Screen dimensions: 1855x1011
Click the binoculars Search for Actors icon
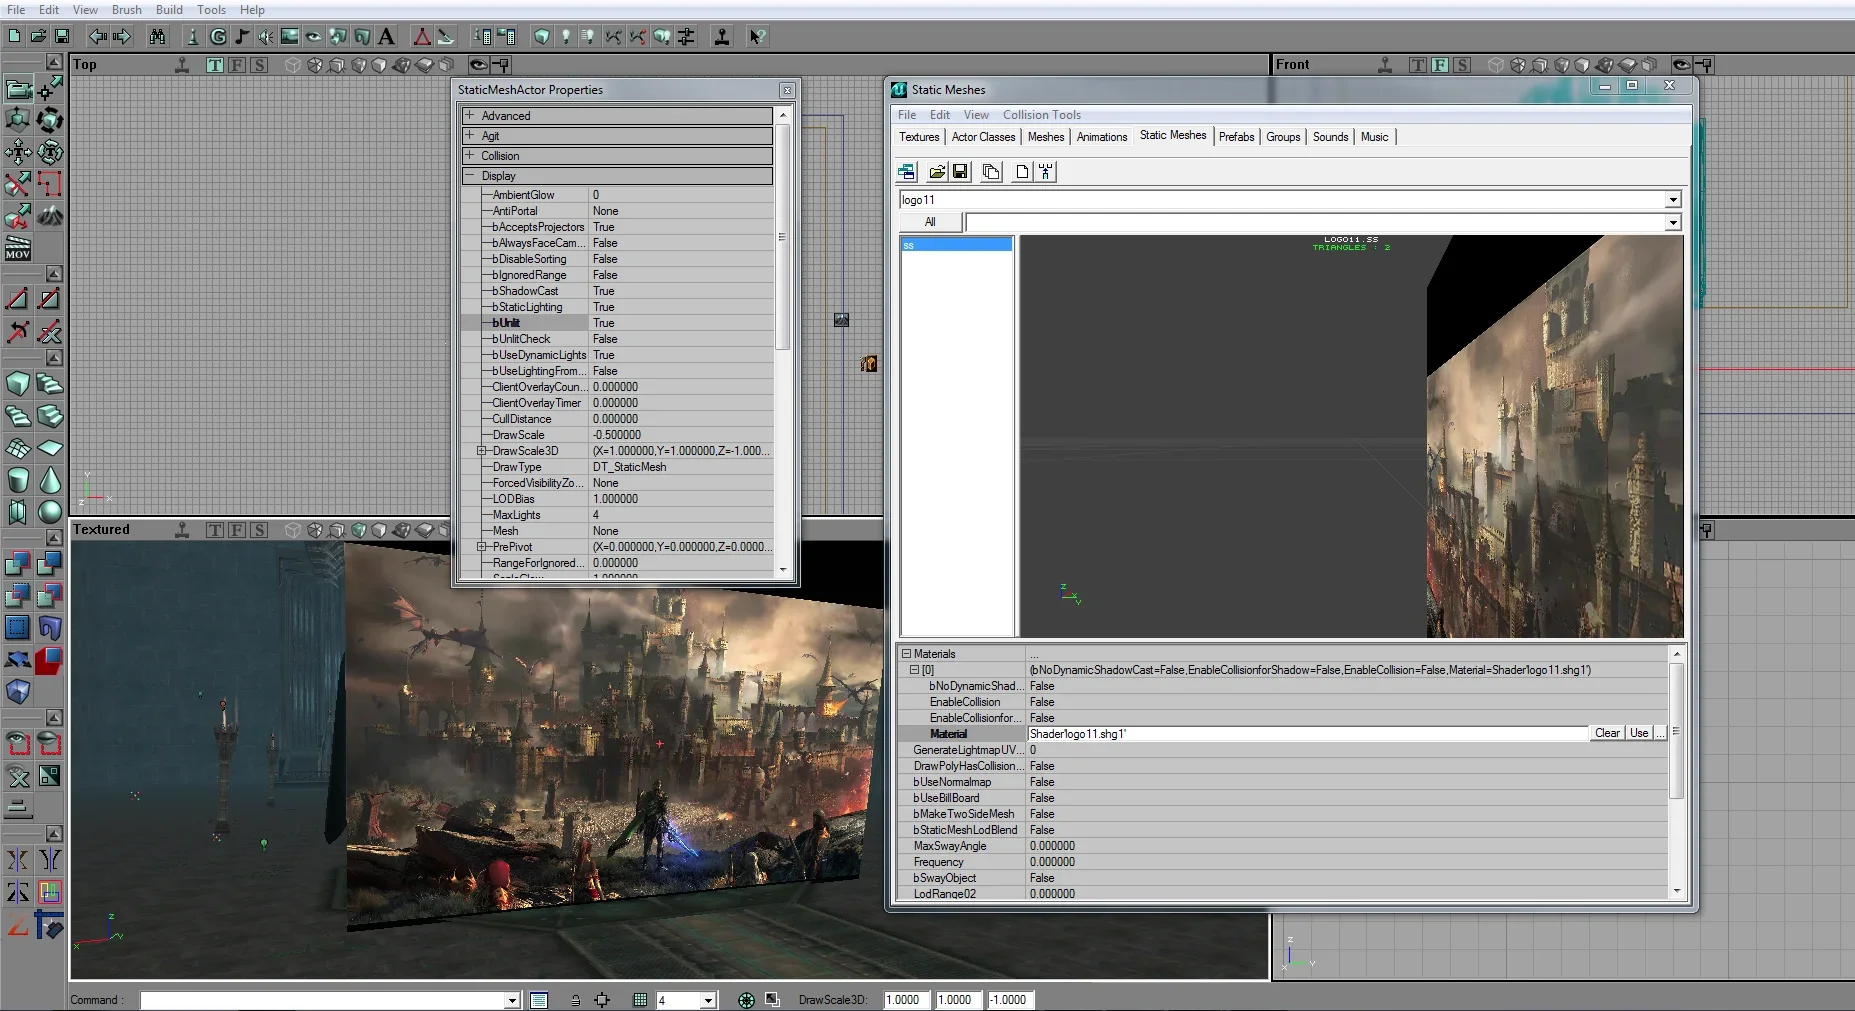tap(157, 37)
